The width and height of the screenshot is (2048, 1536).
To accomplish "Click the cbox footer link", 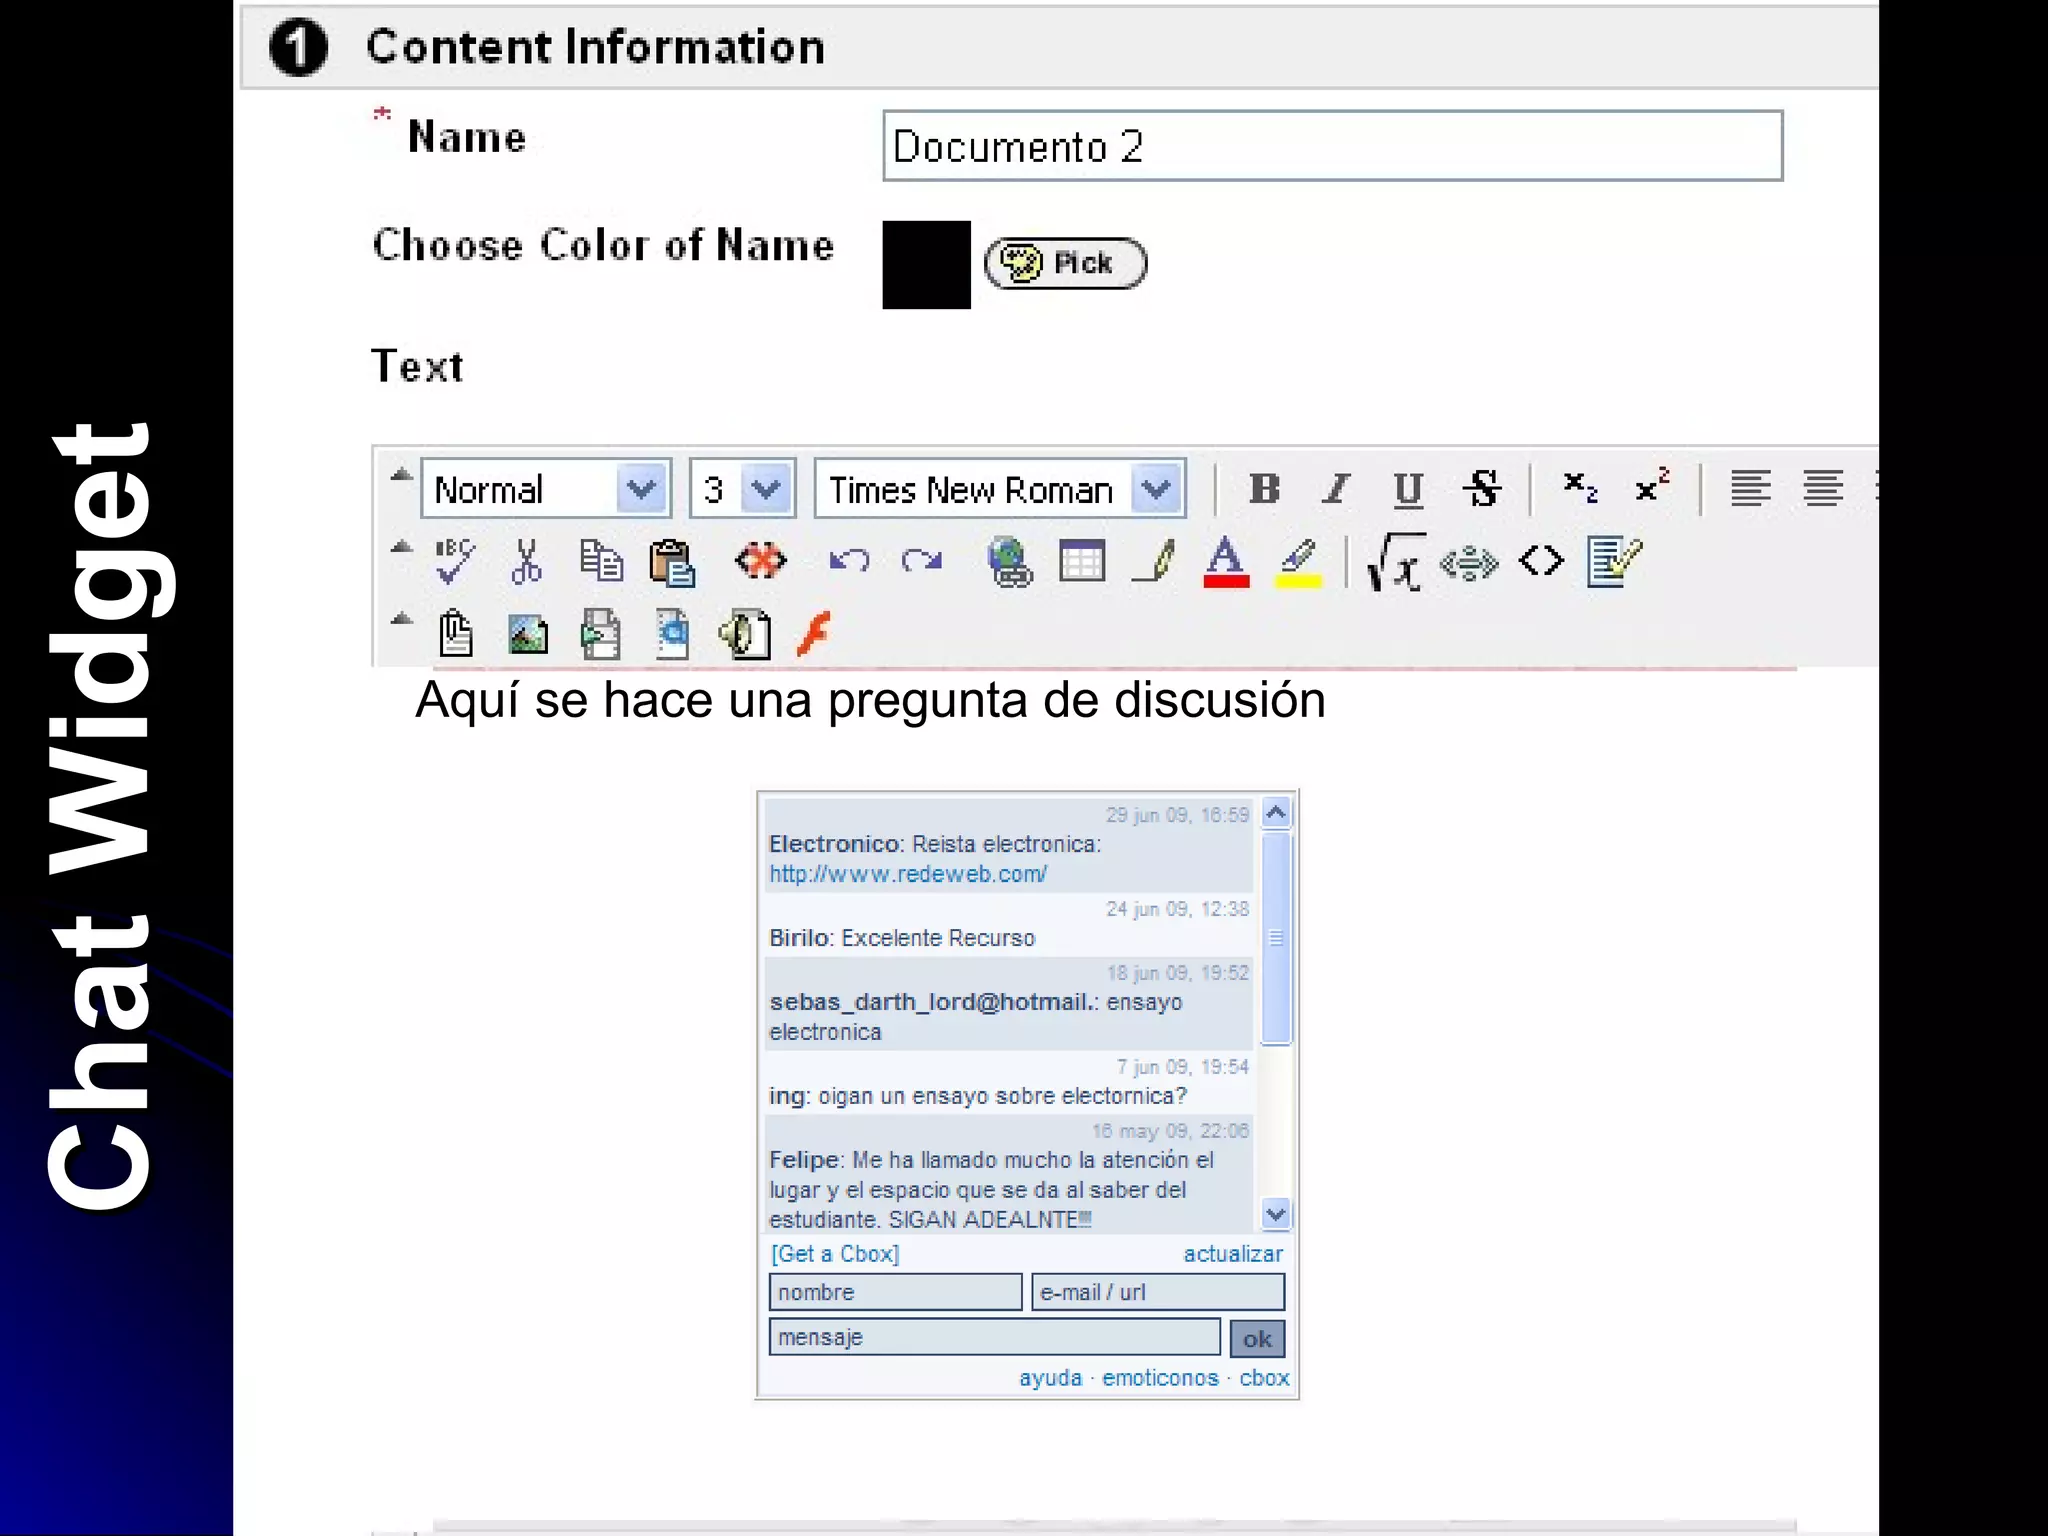I will point(1264,1378).
